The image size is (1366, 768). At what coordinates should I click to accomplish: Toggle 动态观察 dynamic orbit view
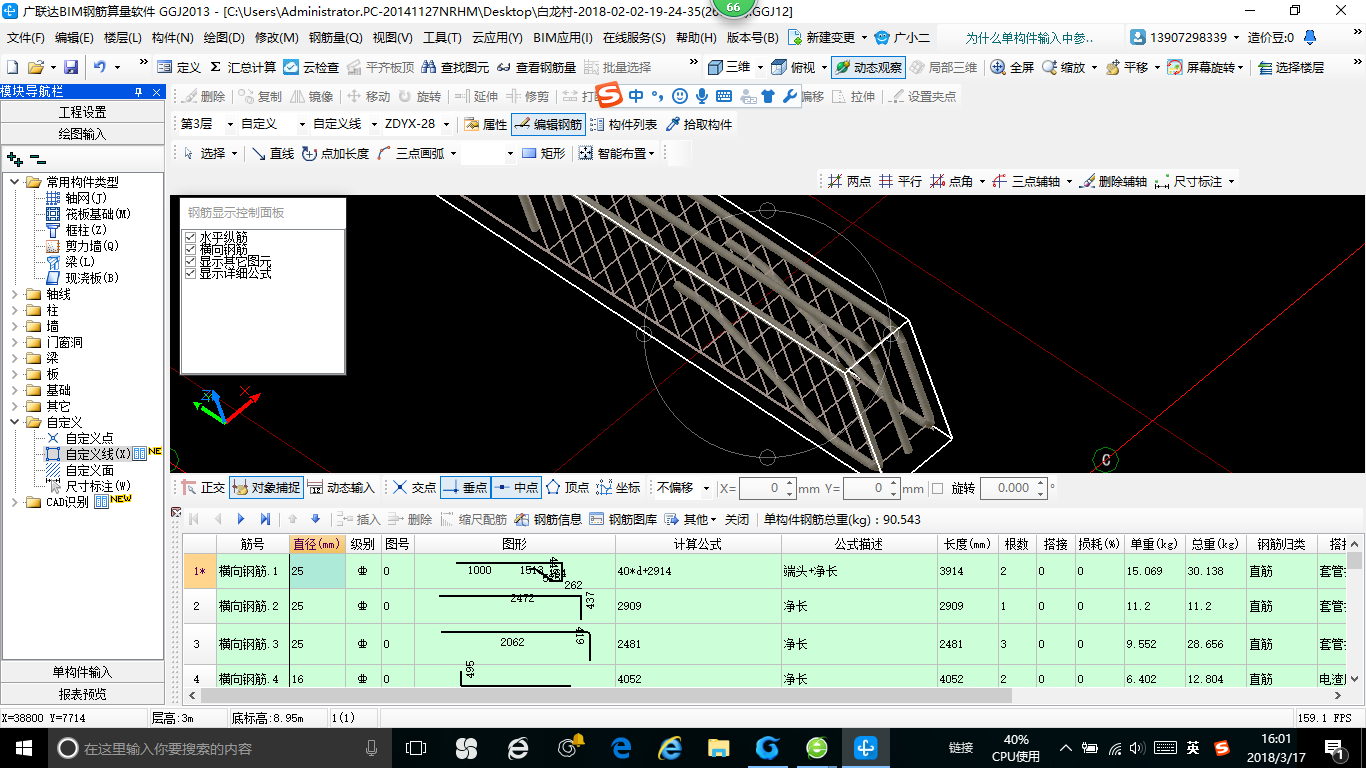(868, 67)
